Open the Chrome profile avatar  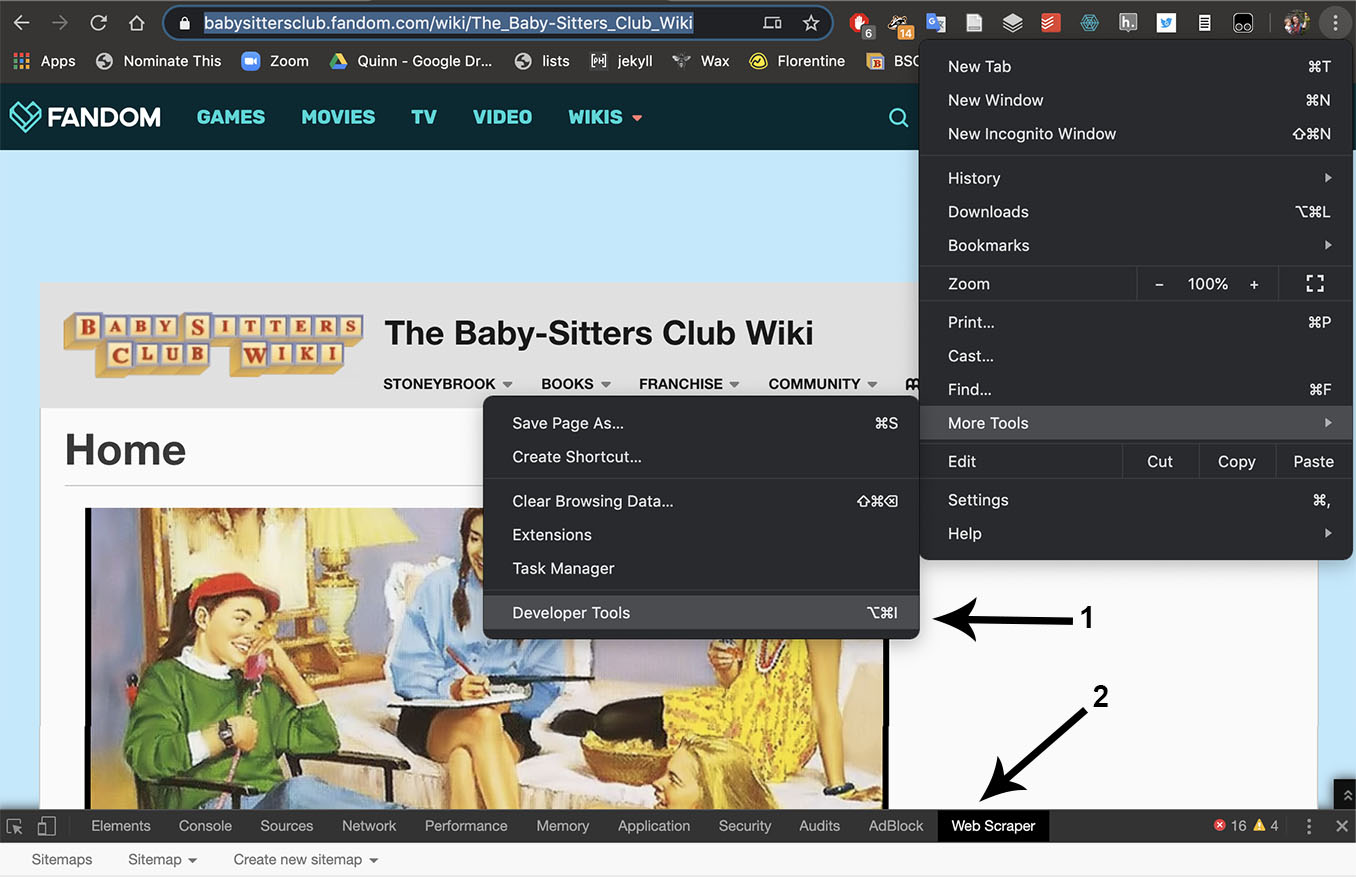1296,22
